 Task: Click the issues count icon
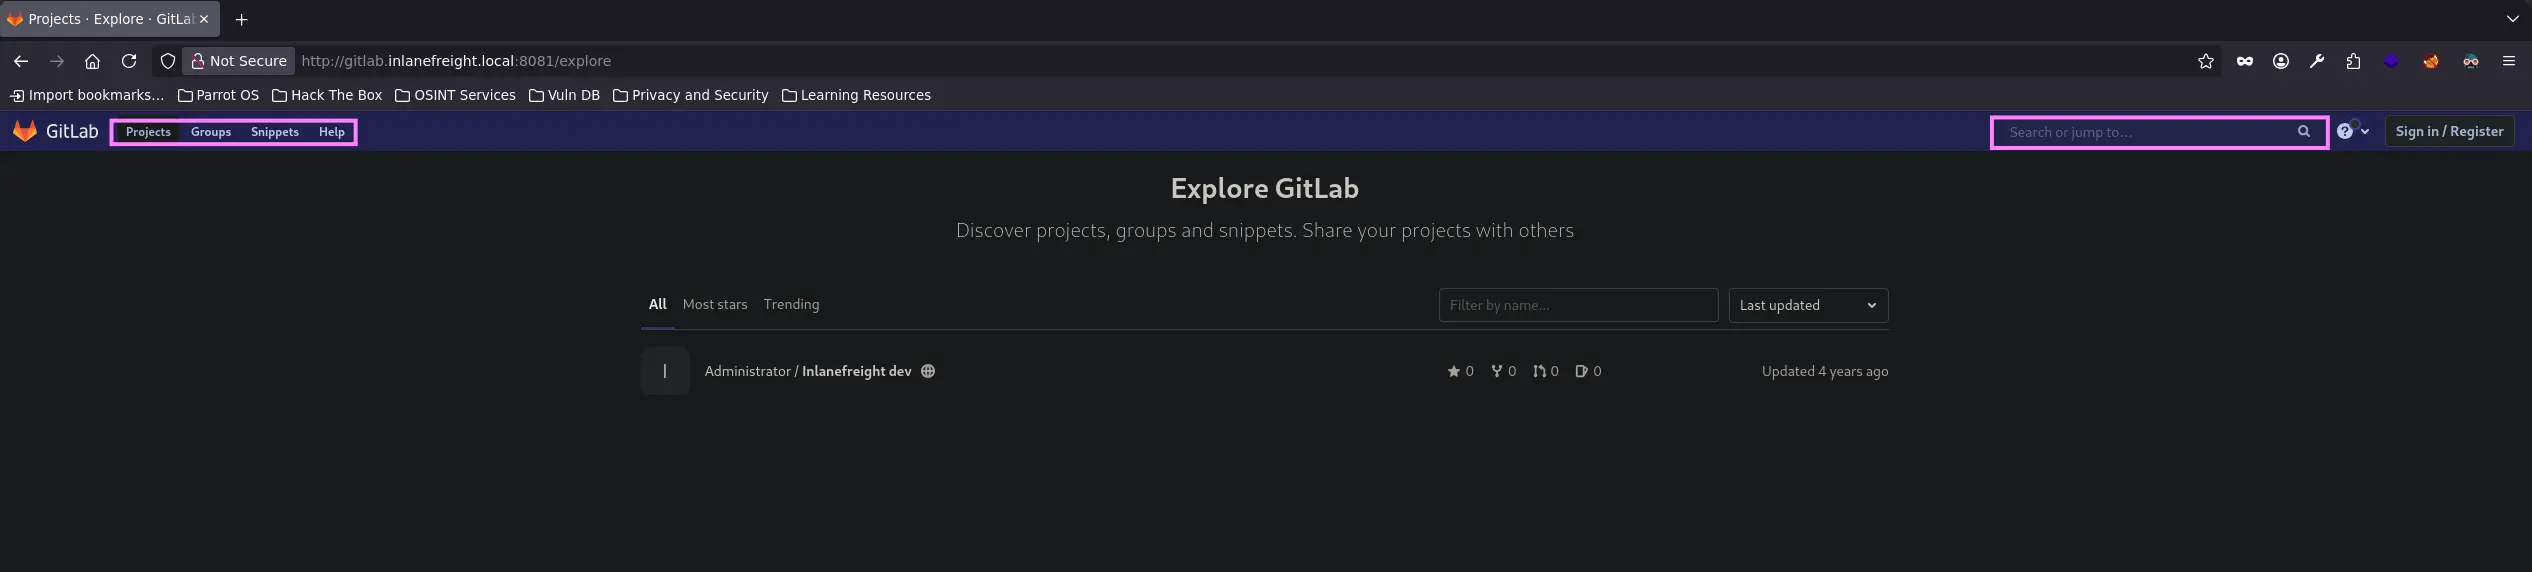coord(1581,371)
